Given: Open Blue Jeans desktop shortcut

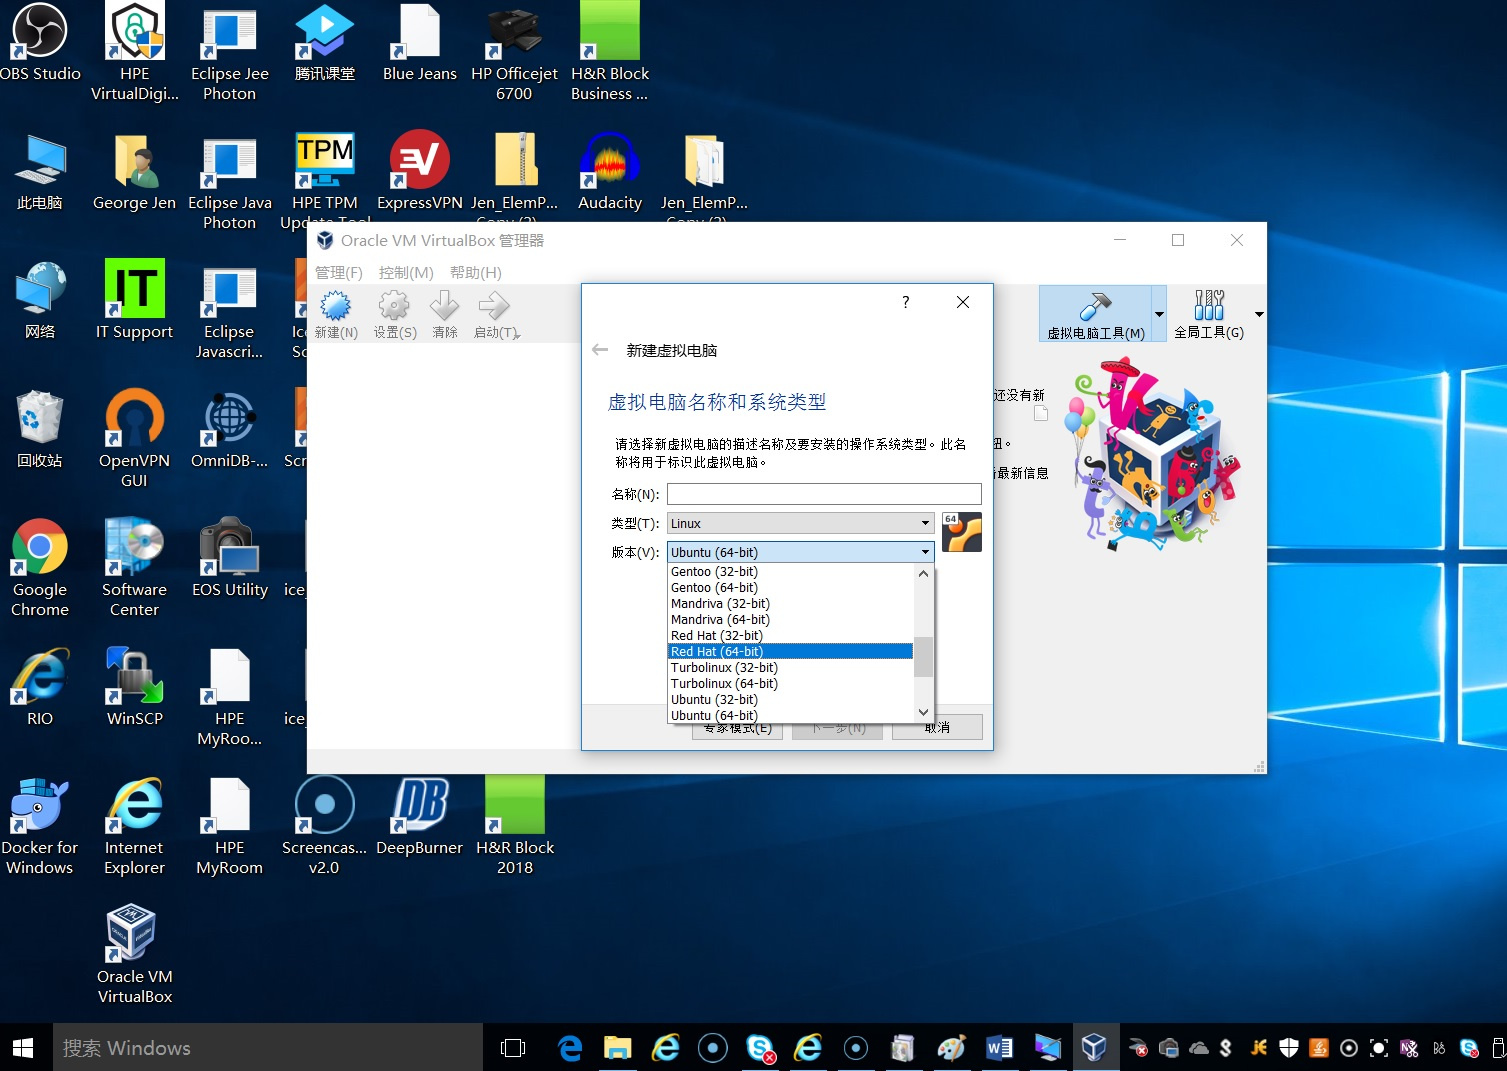Looking at the screenshot, I should click(x=419, y=43).
